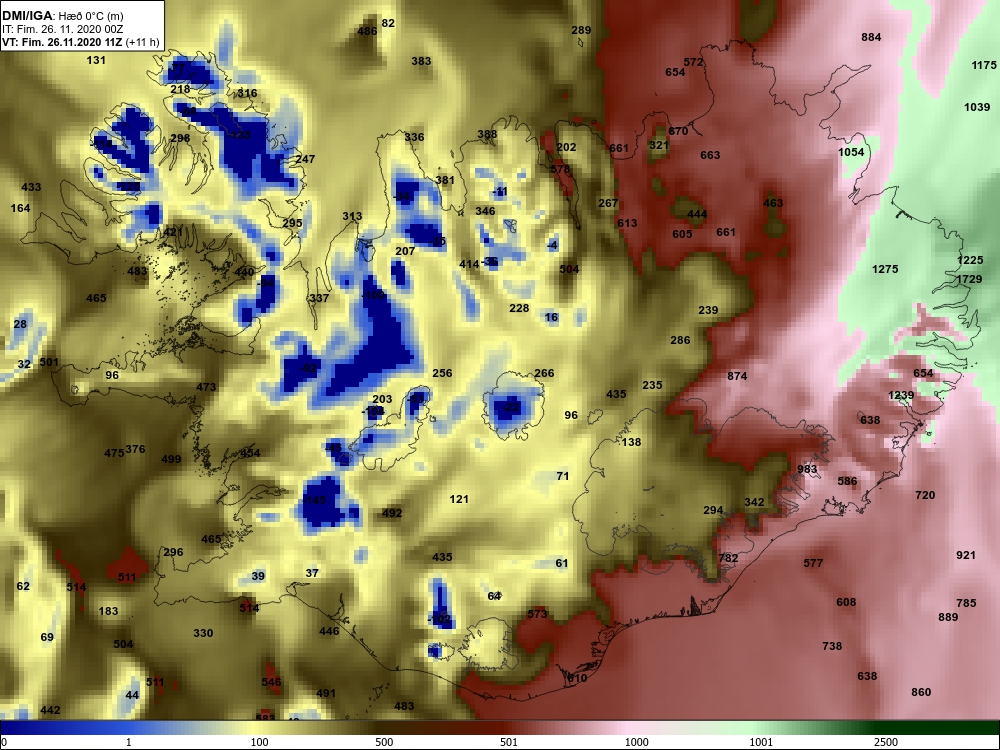Click the map value 860
Screen dimensions: 1000x750
(921, 692)
